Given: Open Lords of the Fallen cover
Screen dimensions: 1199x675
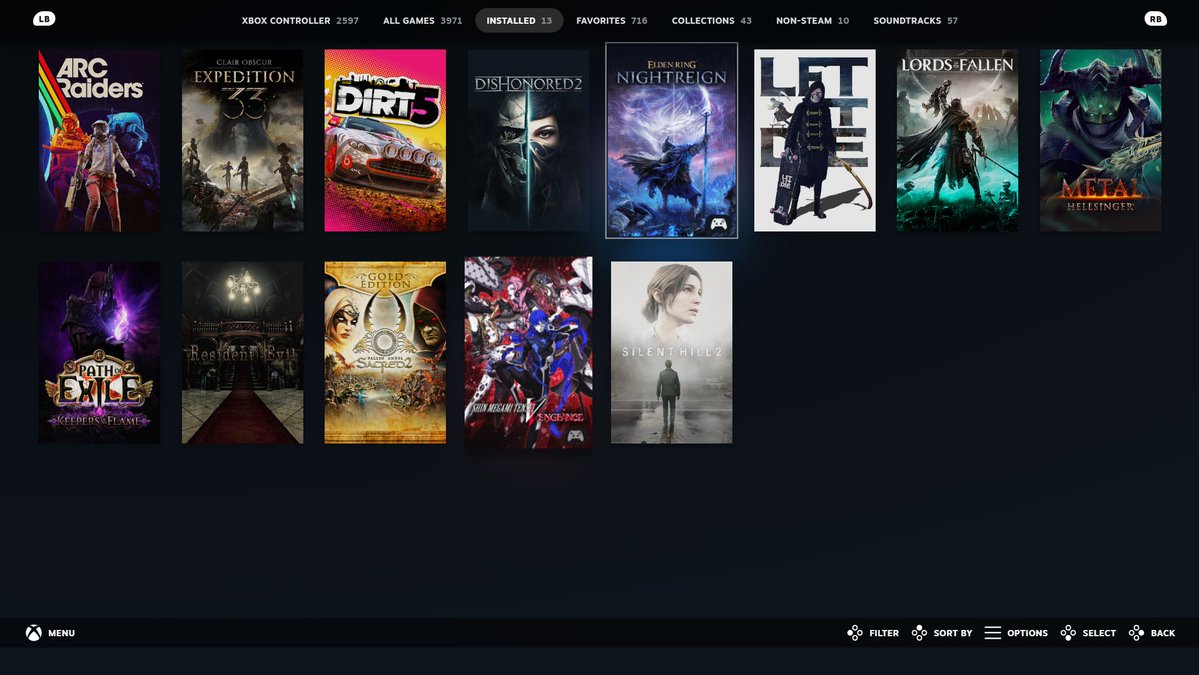Looking at the screenshot, I should (957, 141).
